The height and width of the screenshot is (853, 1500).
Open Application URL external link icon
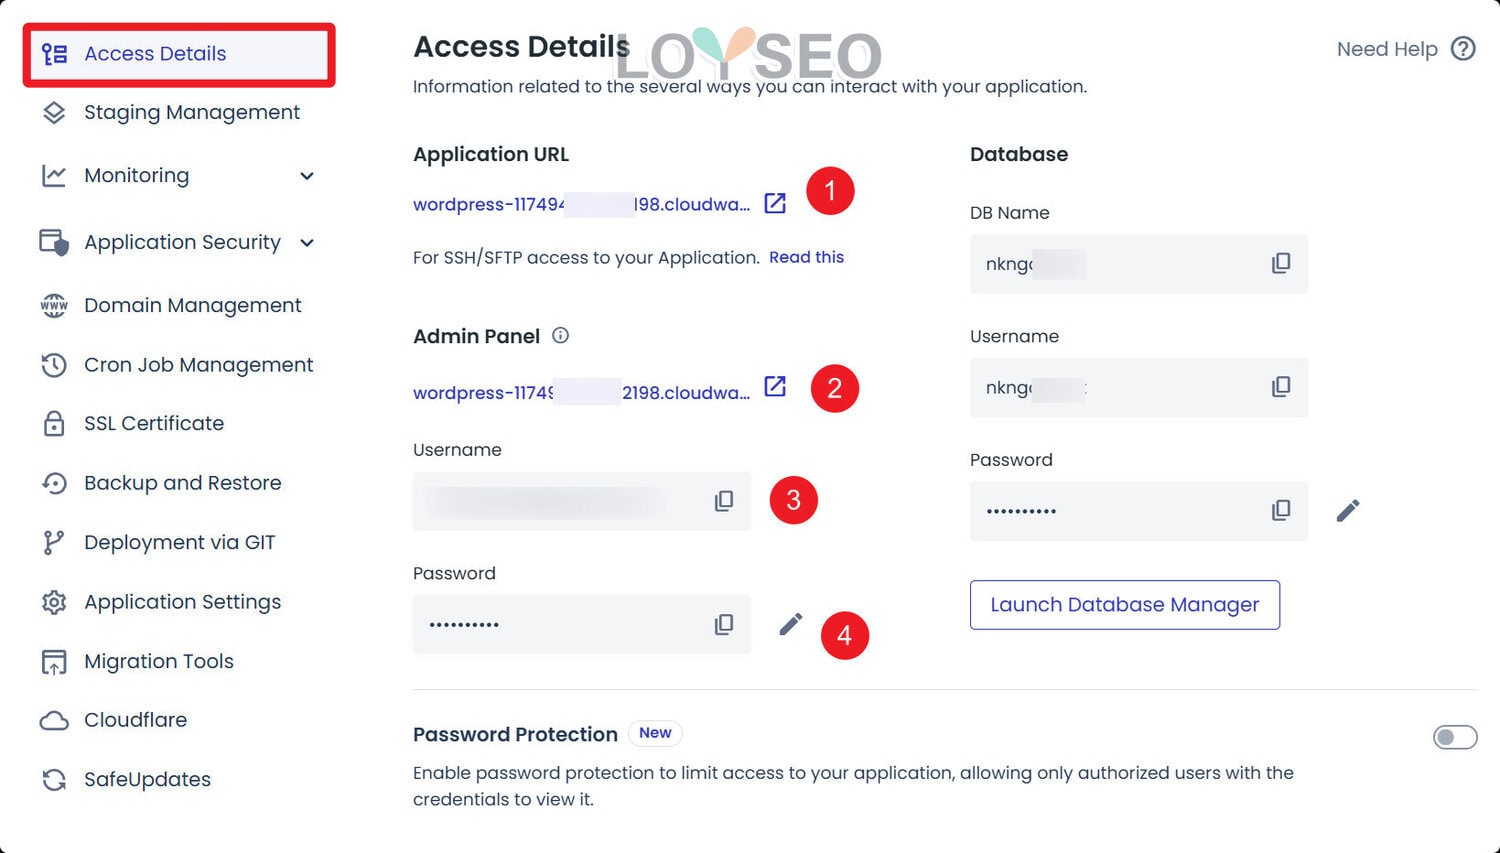point(775,204)
